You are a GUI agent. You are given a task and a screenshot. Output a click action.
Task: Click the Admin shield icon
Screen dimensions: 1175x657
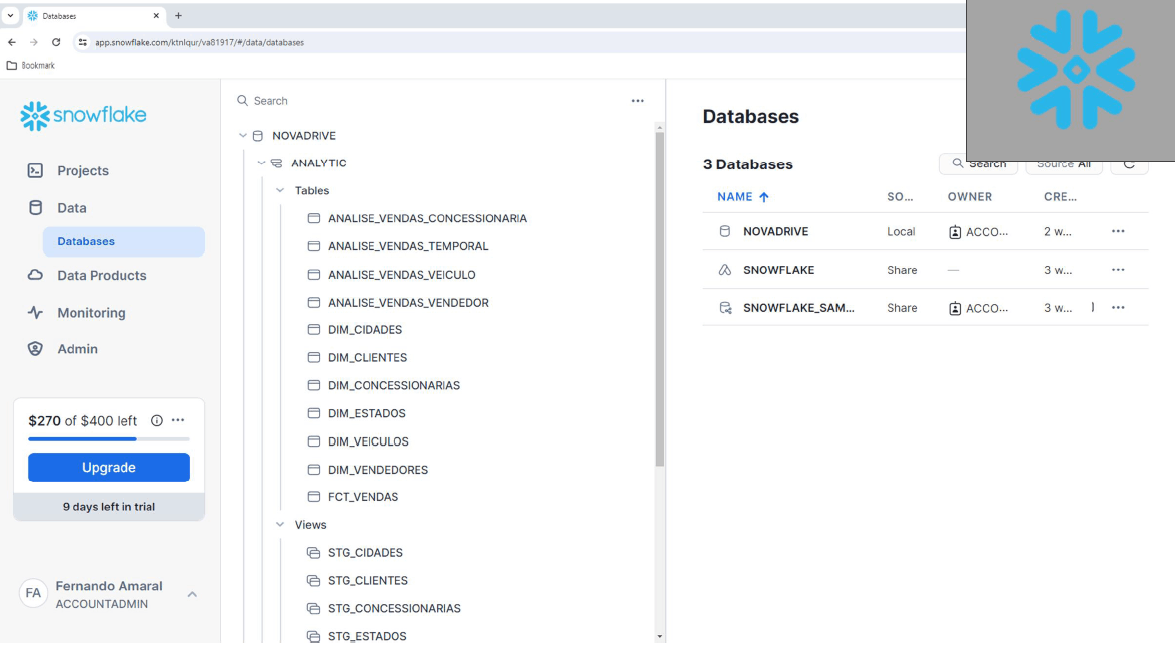(35, 348)
